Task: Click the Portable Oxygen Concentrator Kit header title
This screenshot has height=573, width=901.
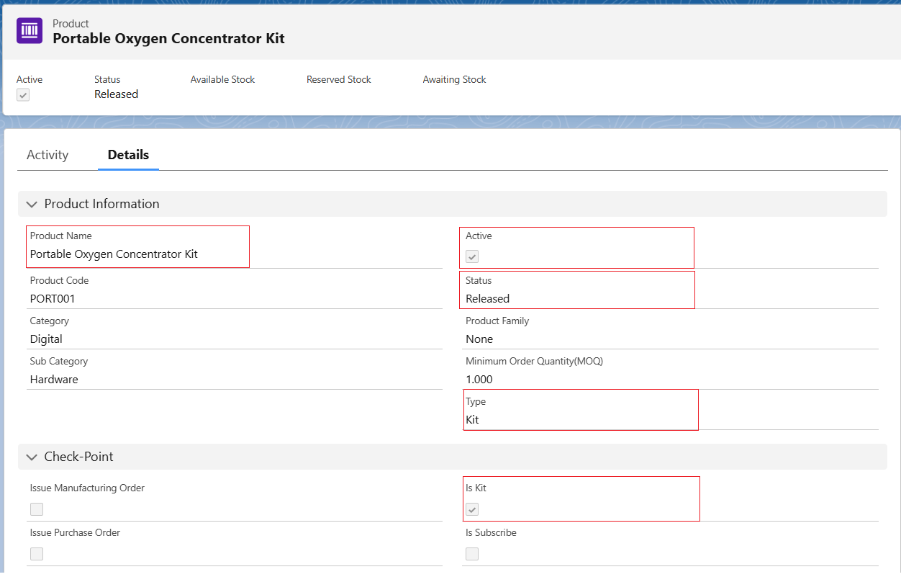Action: tap(168, 38)
